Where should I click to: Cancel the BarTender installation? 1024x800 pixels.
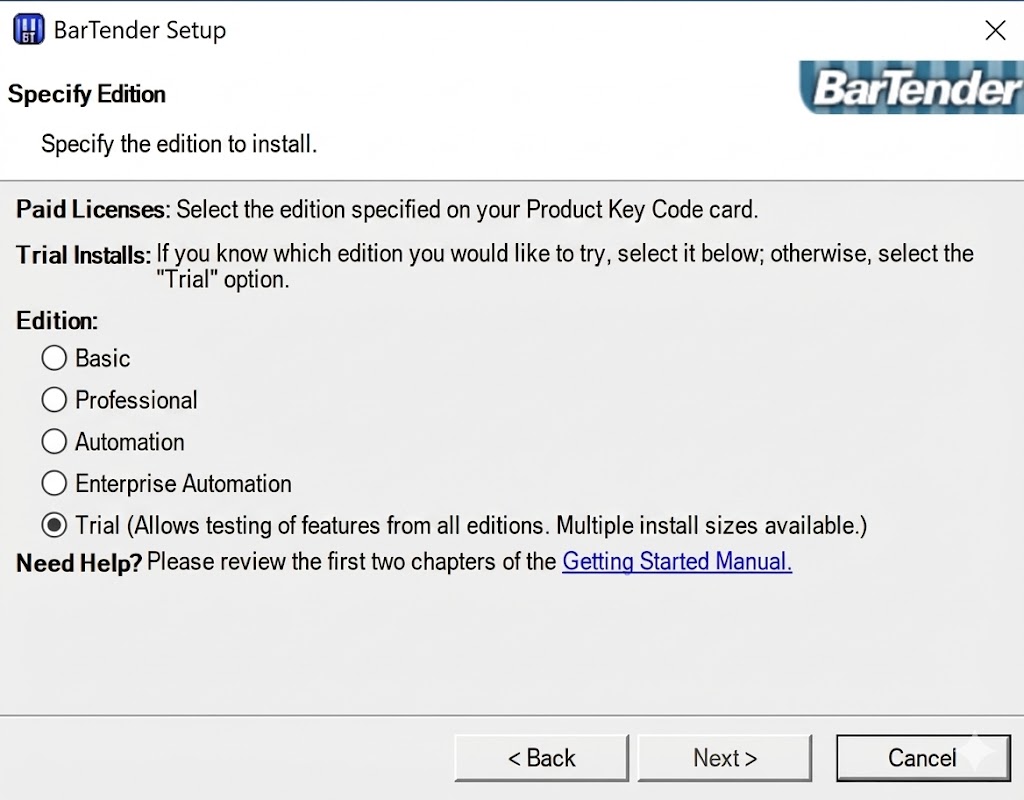coord(922,758)
